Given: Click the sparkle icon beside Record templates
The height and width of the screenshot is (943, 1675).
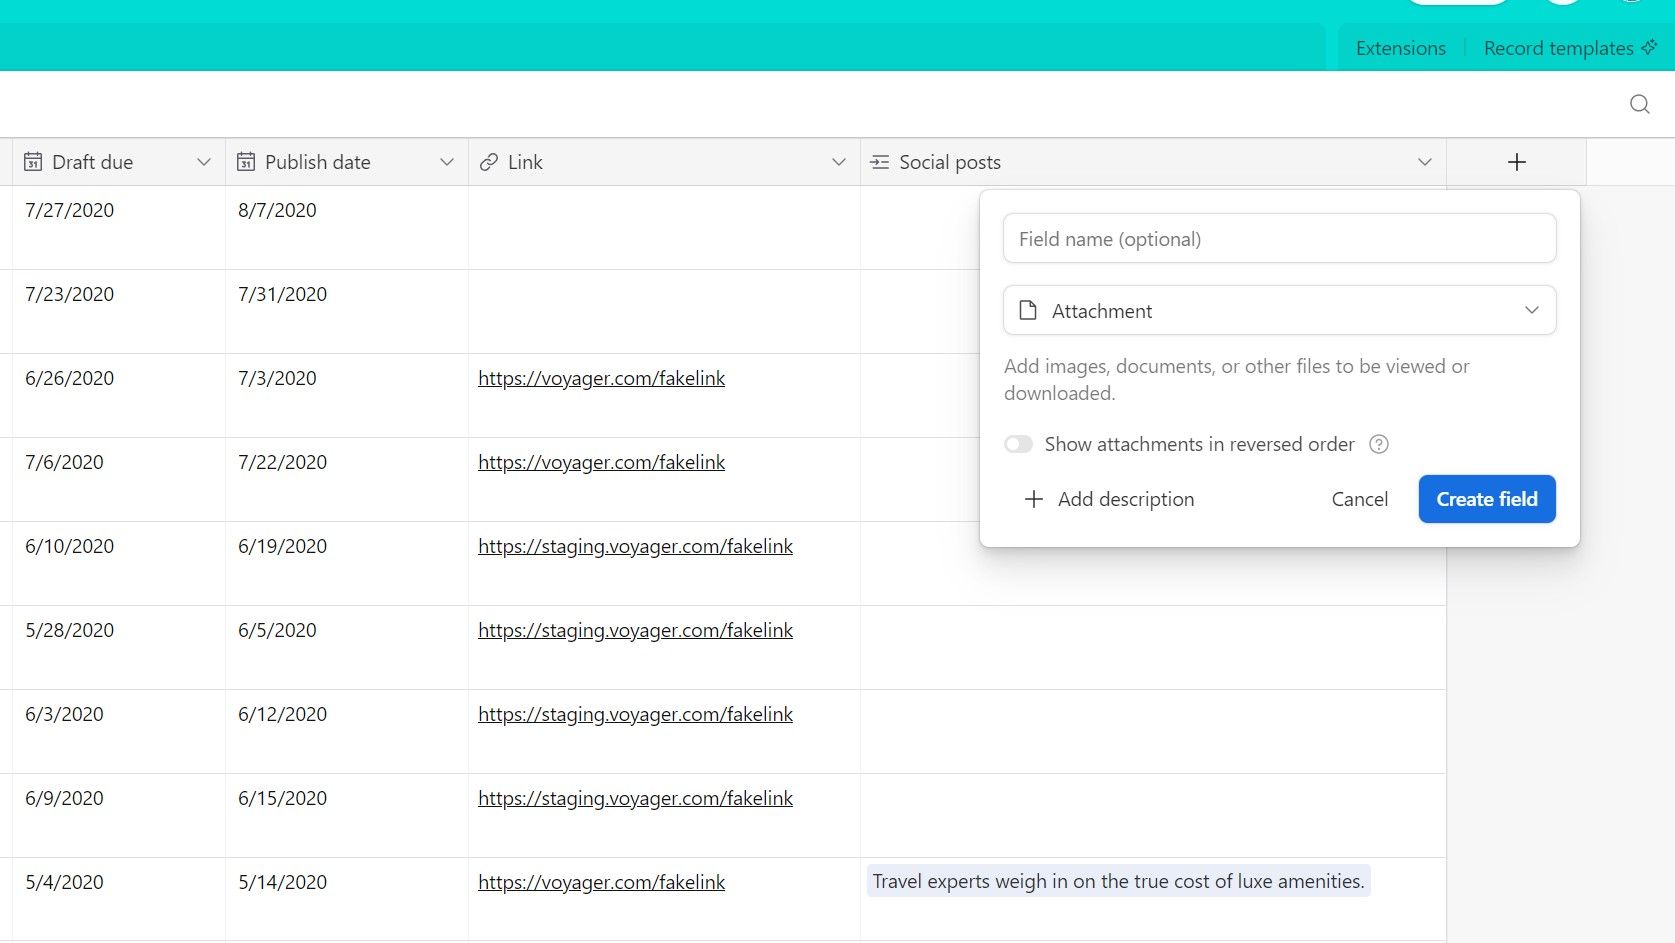Looking at the screenshot, I should tap(1650, 47).
